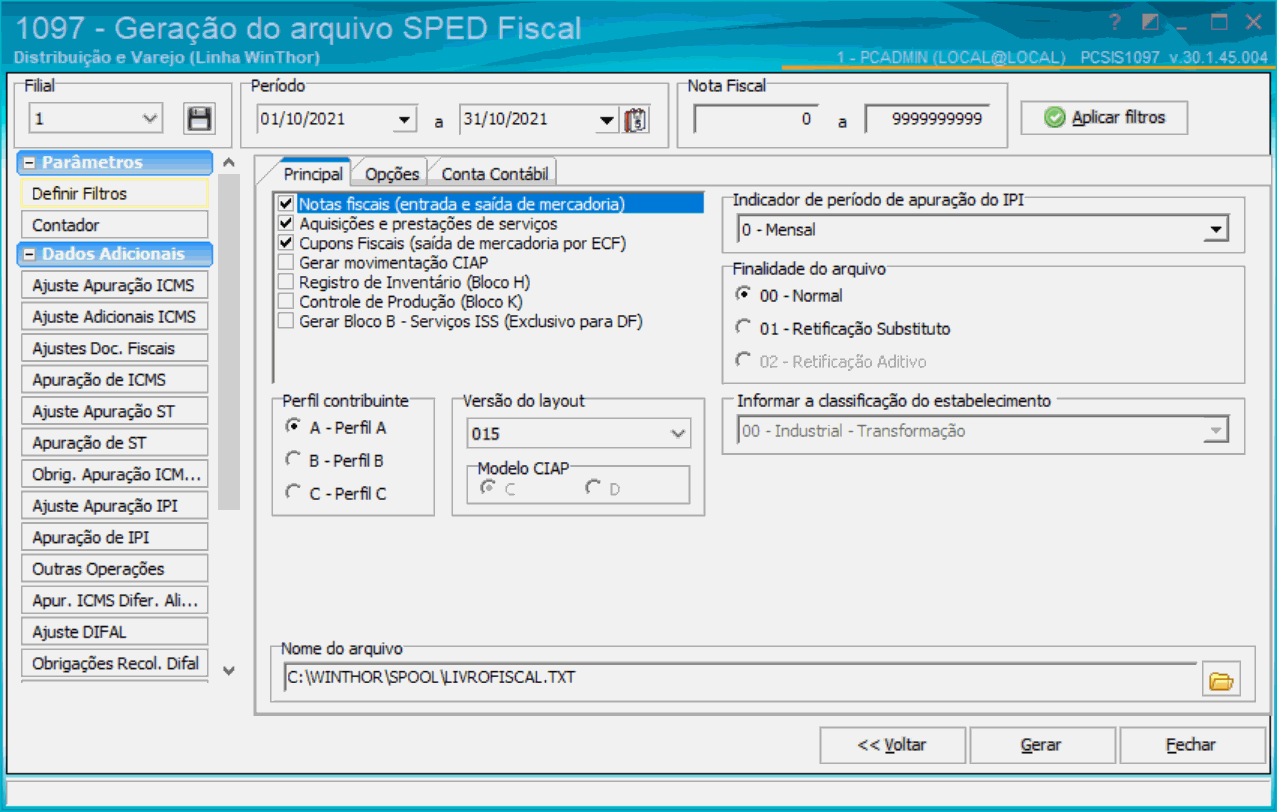This screenshot has height=812, width=1277.
Task: Select A - Perfil A radio
Action: [x=293, y=426]
